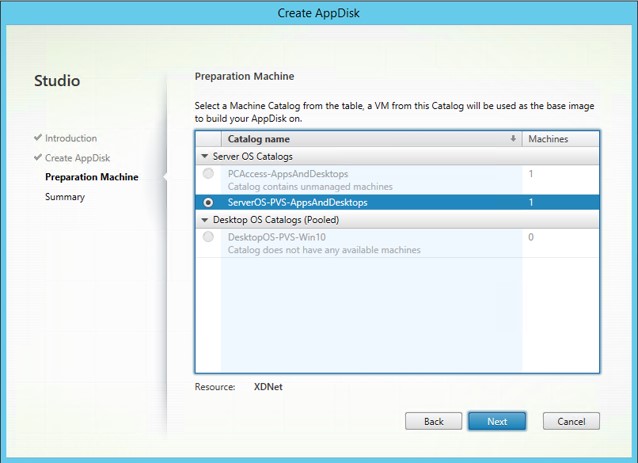The width and height of the screenshot is (638, 463).
Task: Click the Machines column header
Action: pos(547,139)
